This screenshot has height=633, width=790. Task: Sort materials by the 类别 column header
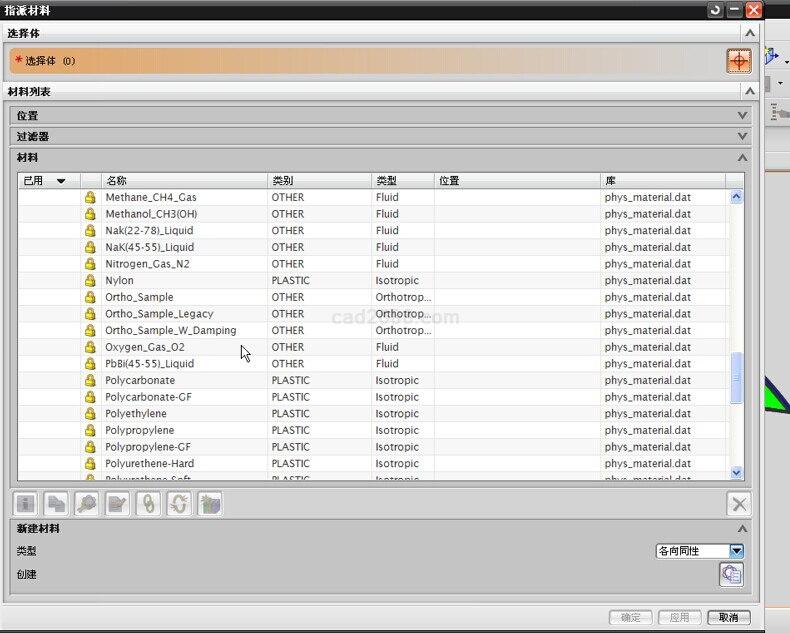tap(319, 181)
